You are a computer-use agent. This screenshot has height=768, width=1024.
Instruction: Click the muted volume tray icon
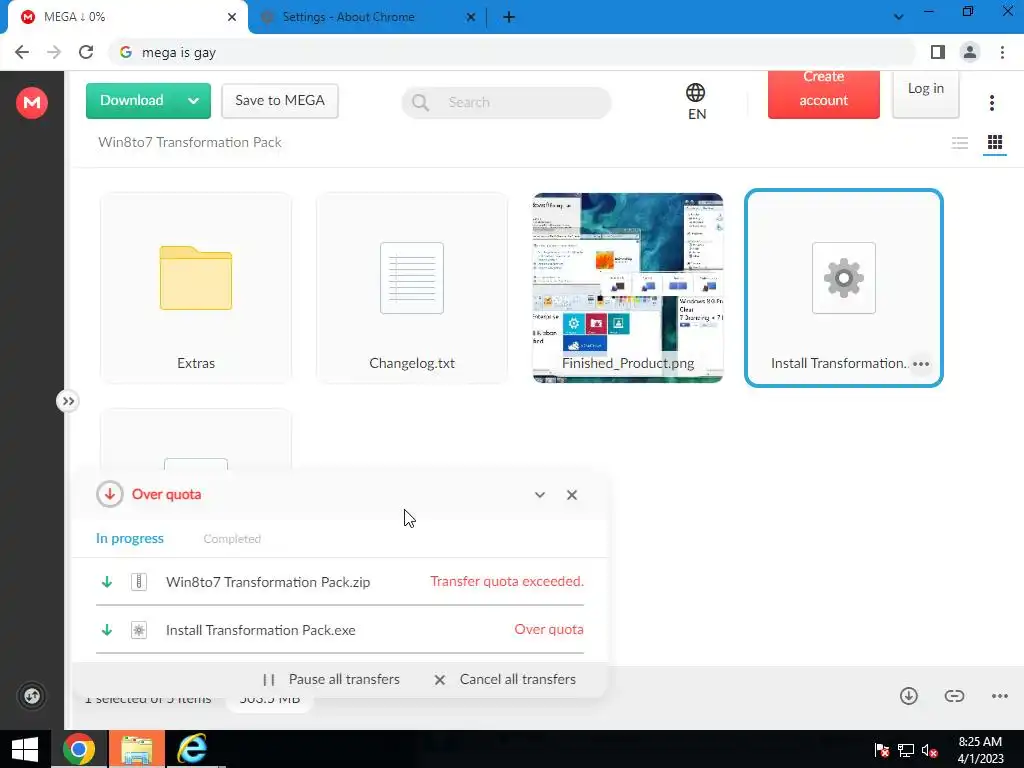[930, 751]
